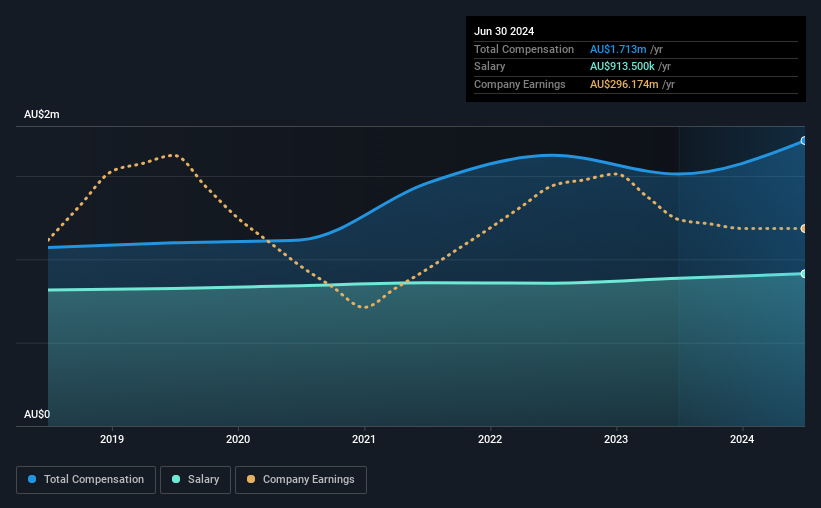
Task: Click the orange Company Earnings legend dot
Action: pos(251,479)
